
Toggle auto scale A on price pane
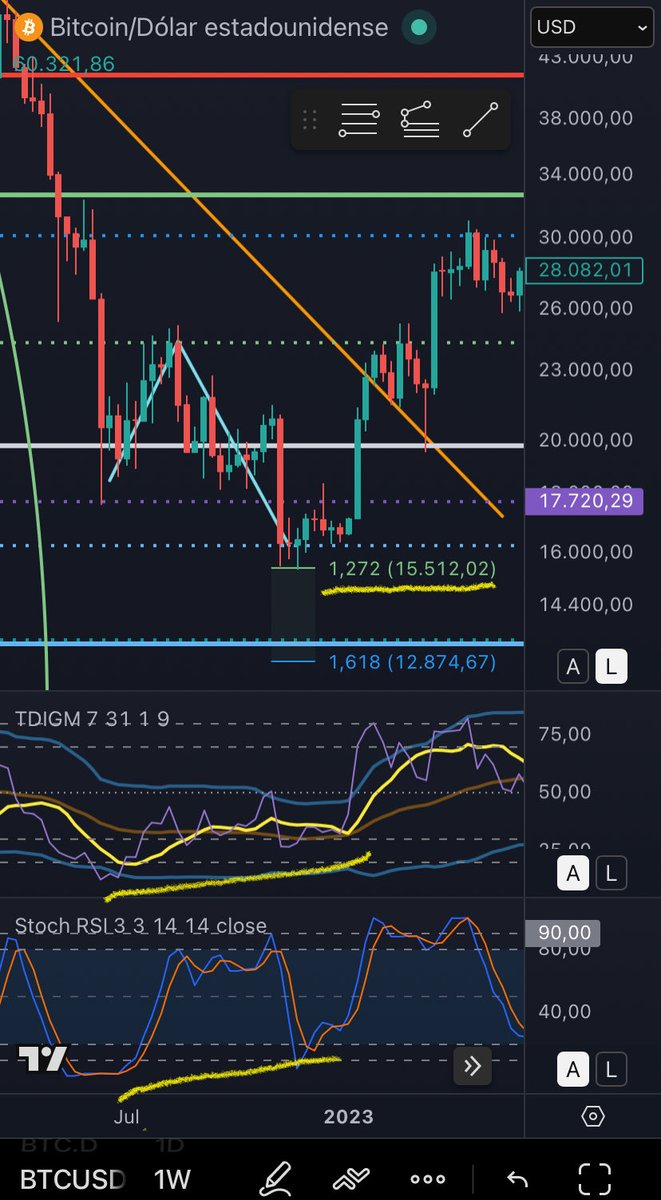573,667
